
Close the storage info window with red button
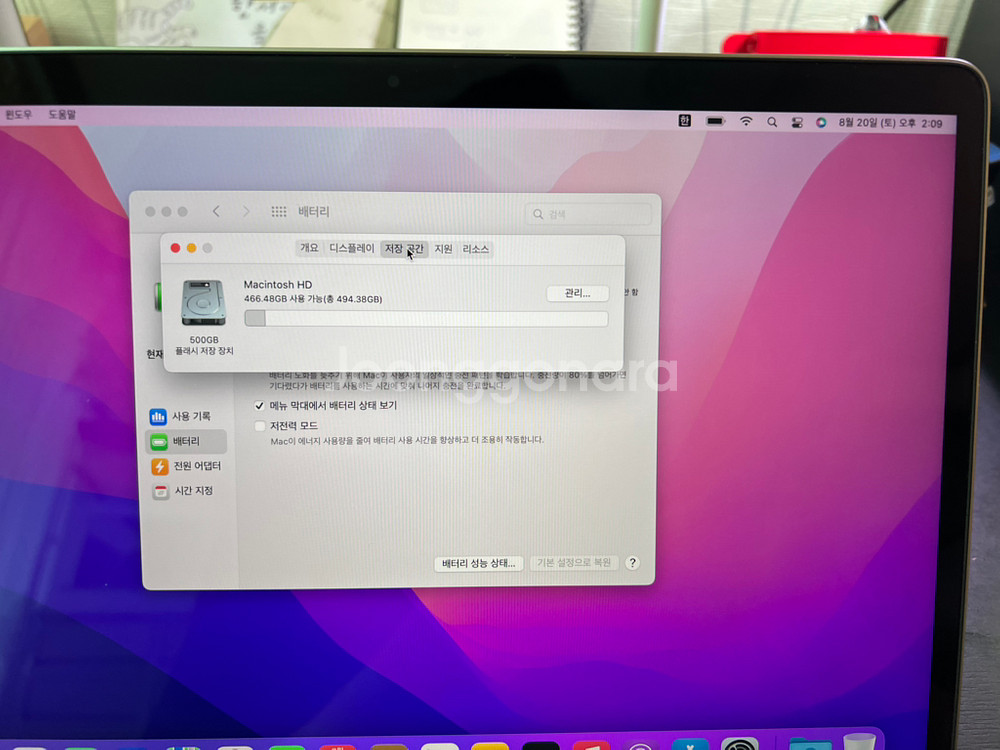click(175, 247)
